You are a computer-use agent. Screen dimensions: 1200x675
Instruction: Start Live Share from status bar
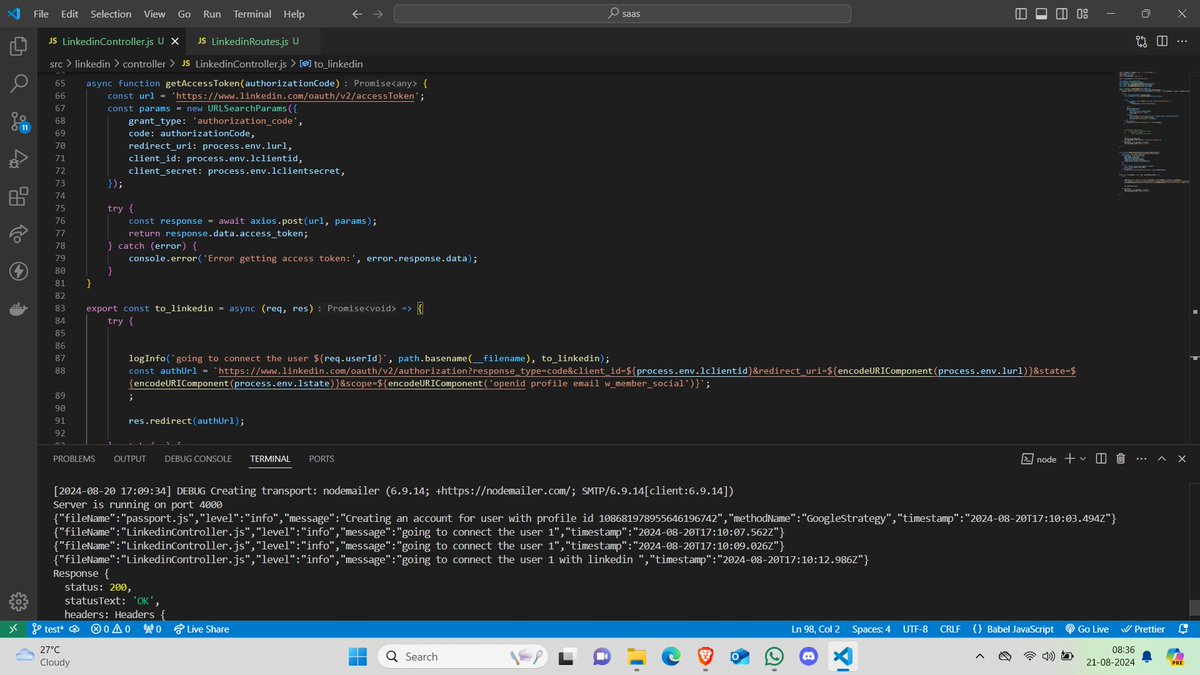click(201, 629)
